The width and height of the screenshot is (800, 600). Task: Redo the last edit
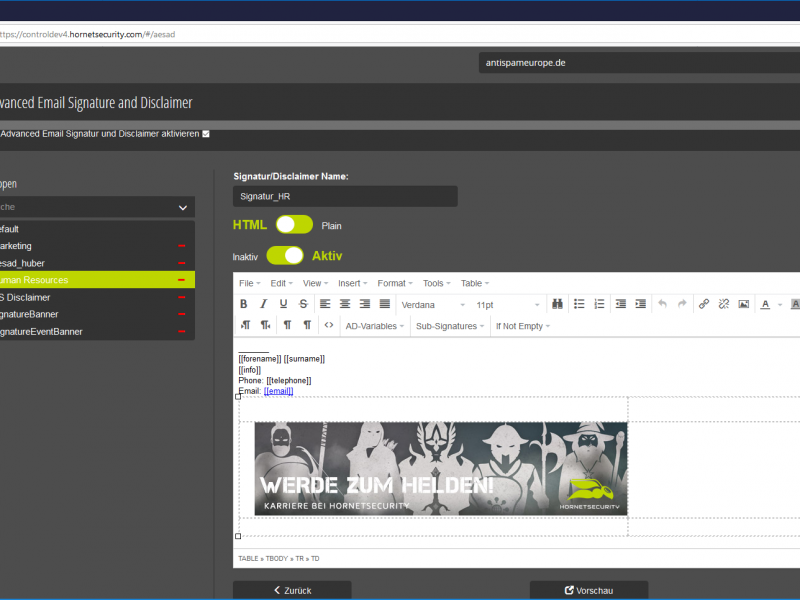pos(682,304)
